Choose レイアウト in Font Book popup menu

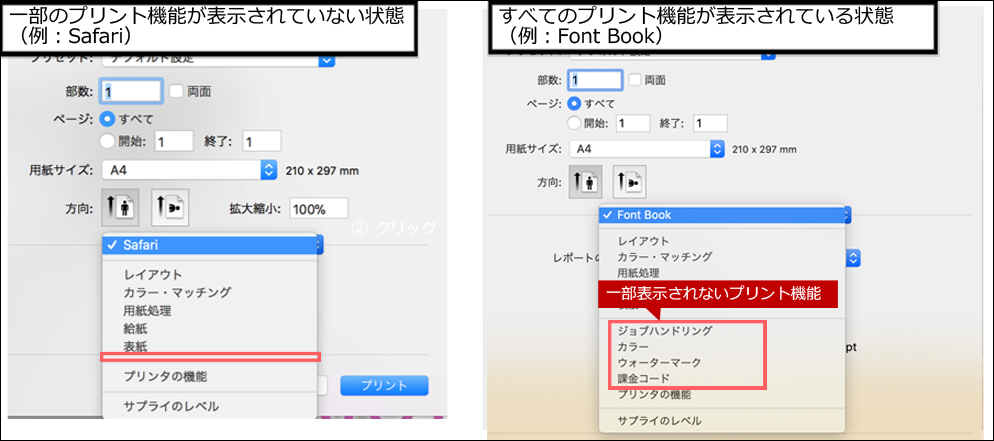643,241
